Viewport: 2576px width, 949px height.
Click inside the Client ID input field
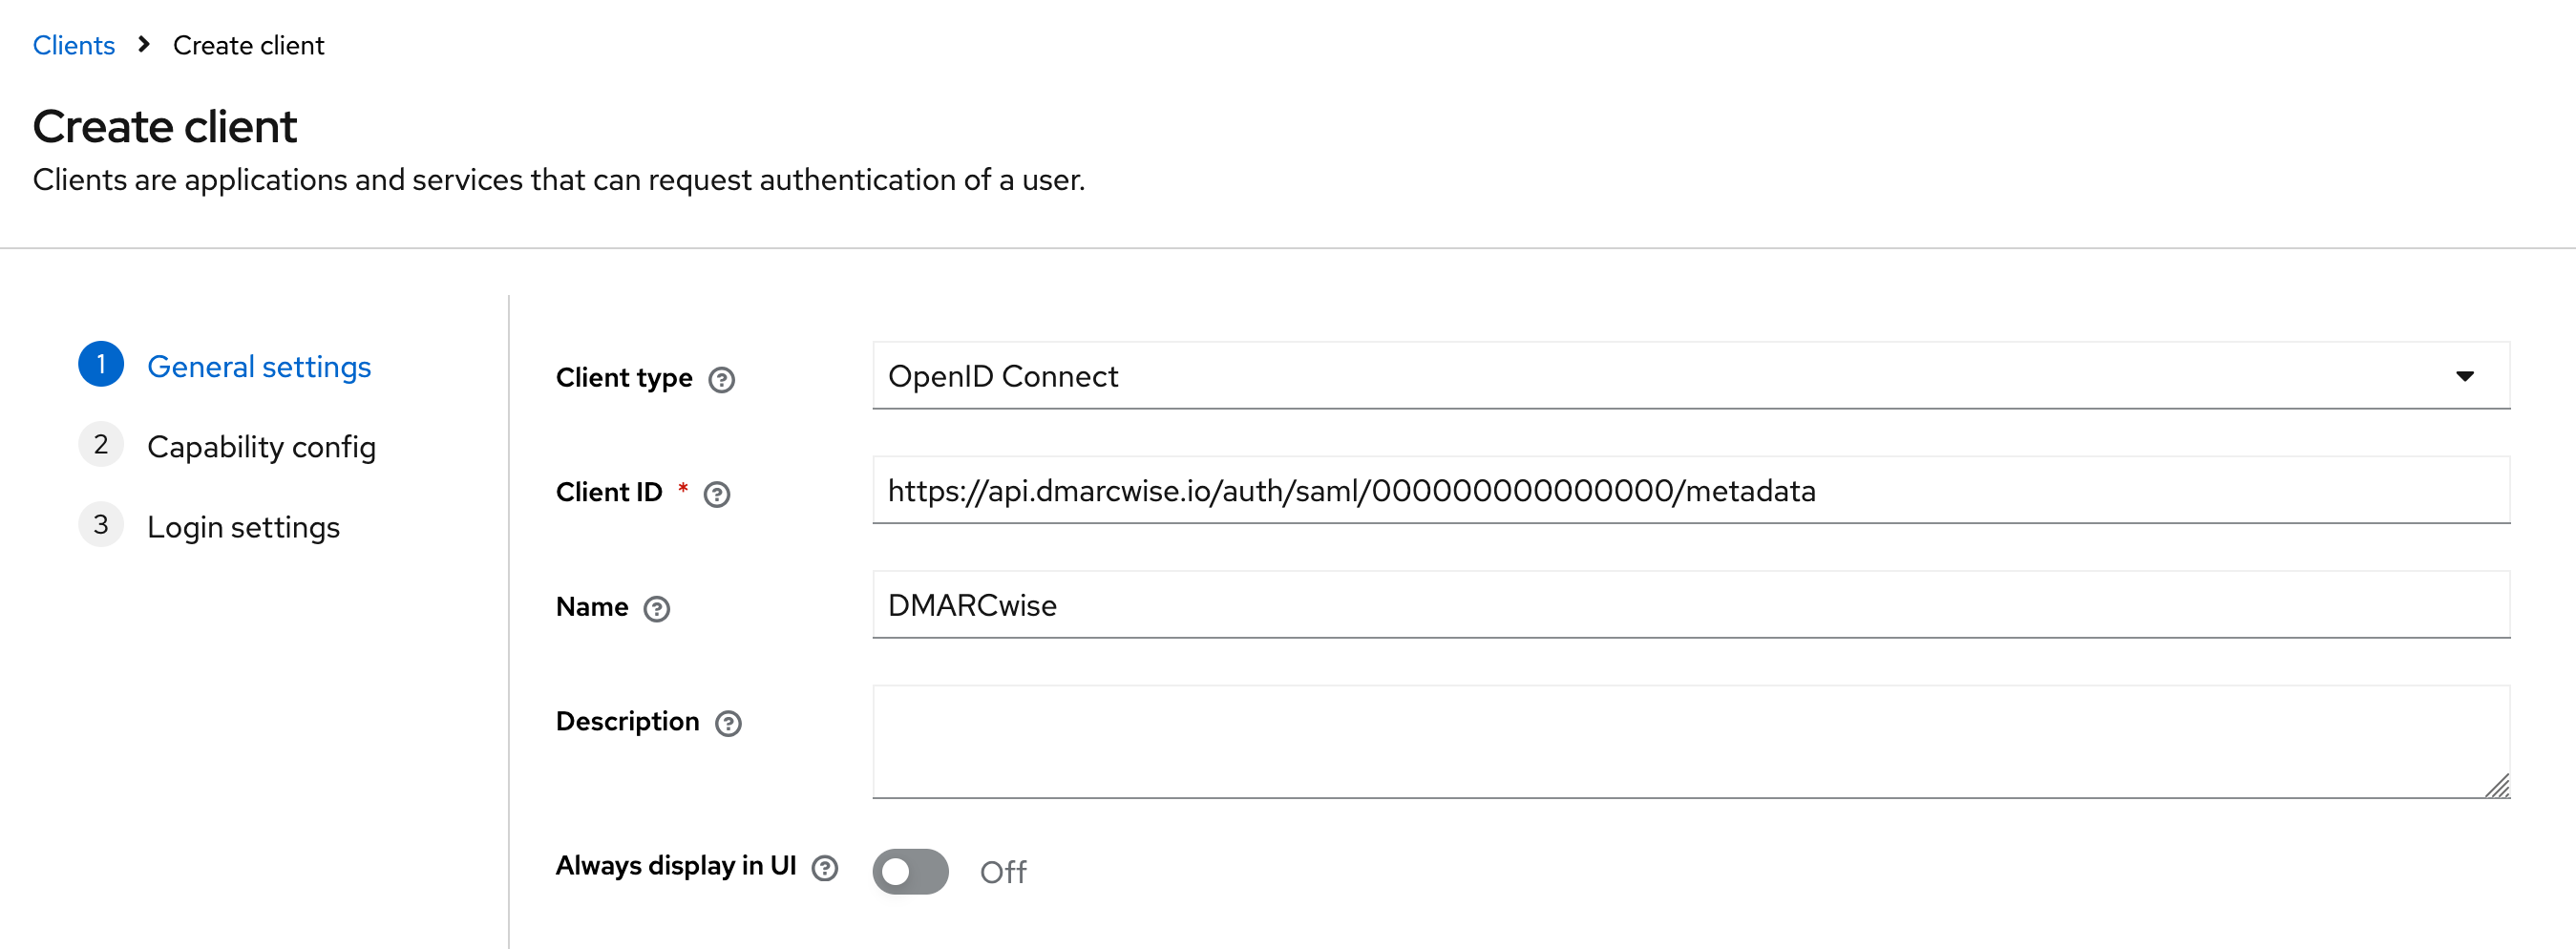point(1690,491)
